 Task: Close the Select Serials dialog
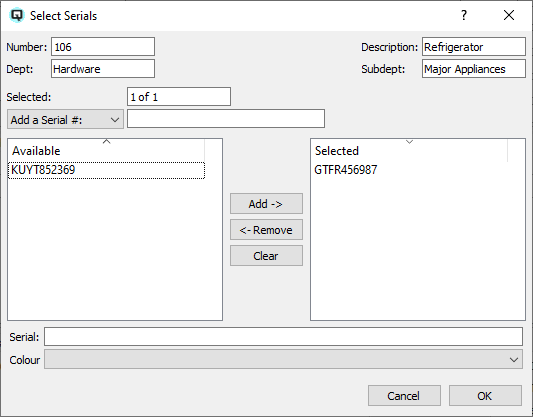(509, 15)
